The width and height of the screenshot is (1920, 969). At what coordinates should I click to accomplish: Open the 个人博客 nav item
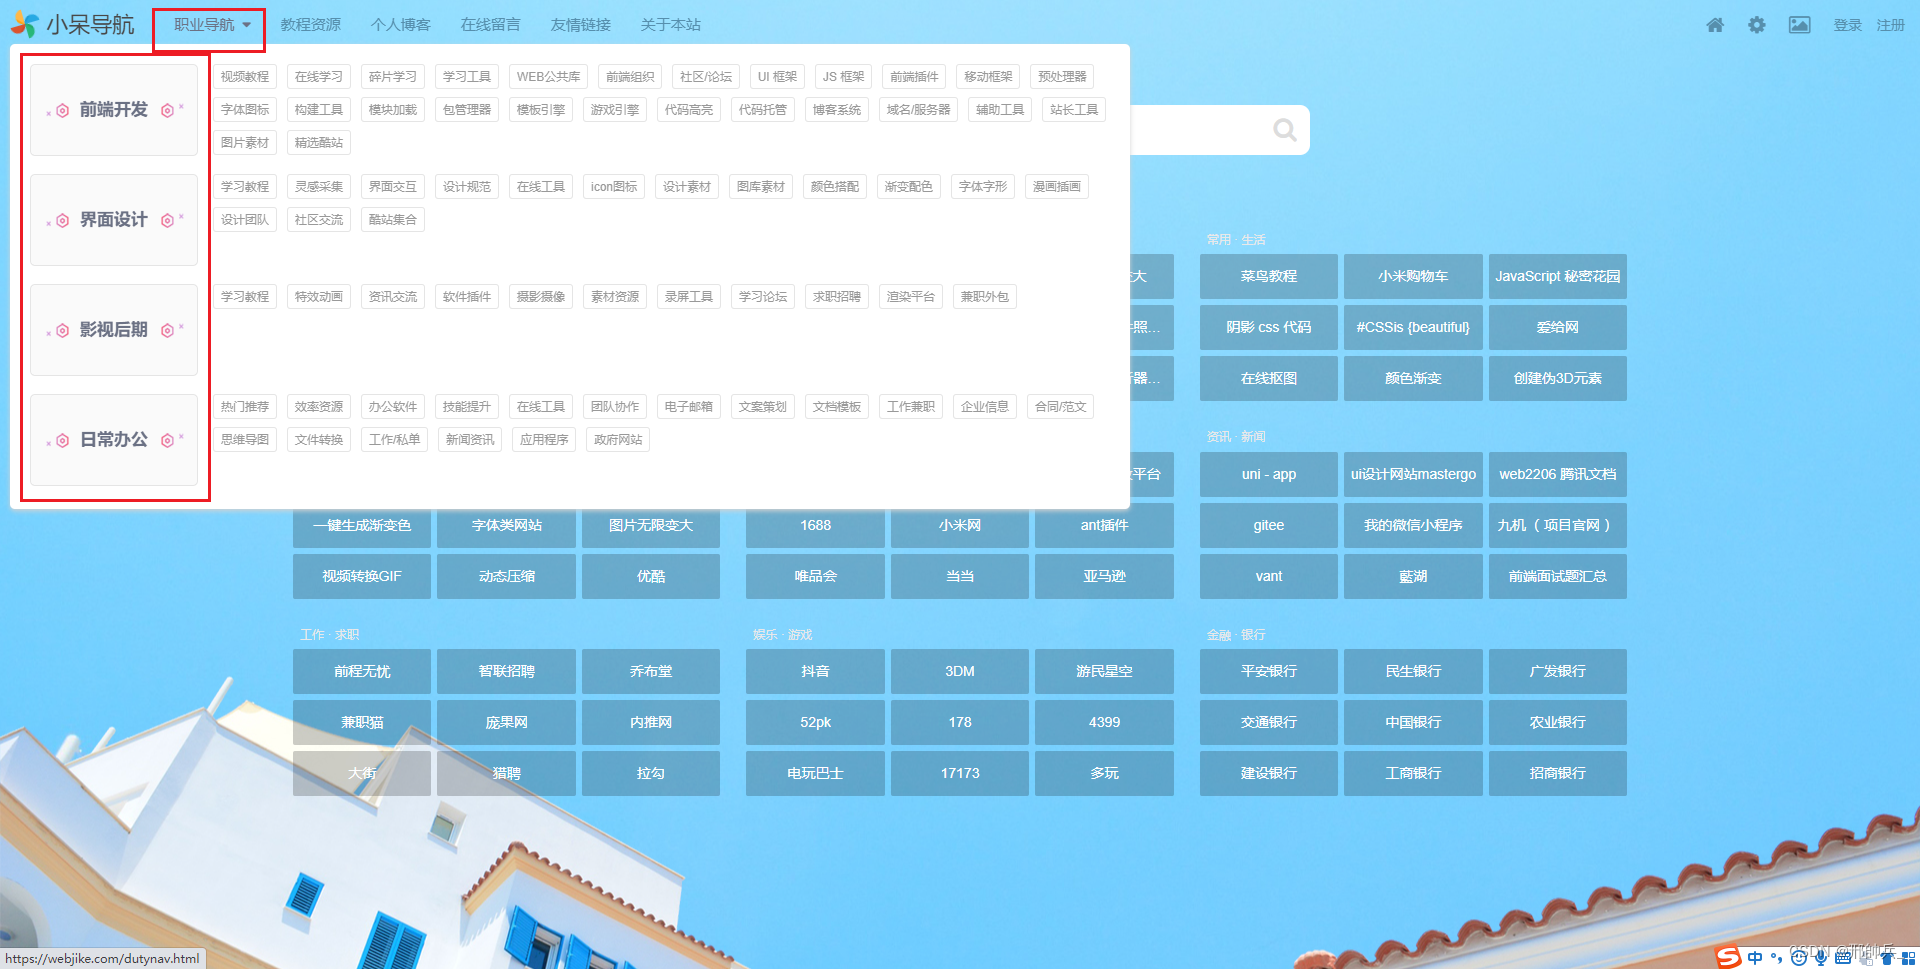(400, 25)
